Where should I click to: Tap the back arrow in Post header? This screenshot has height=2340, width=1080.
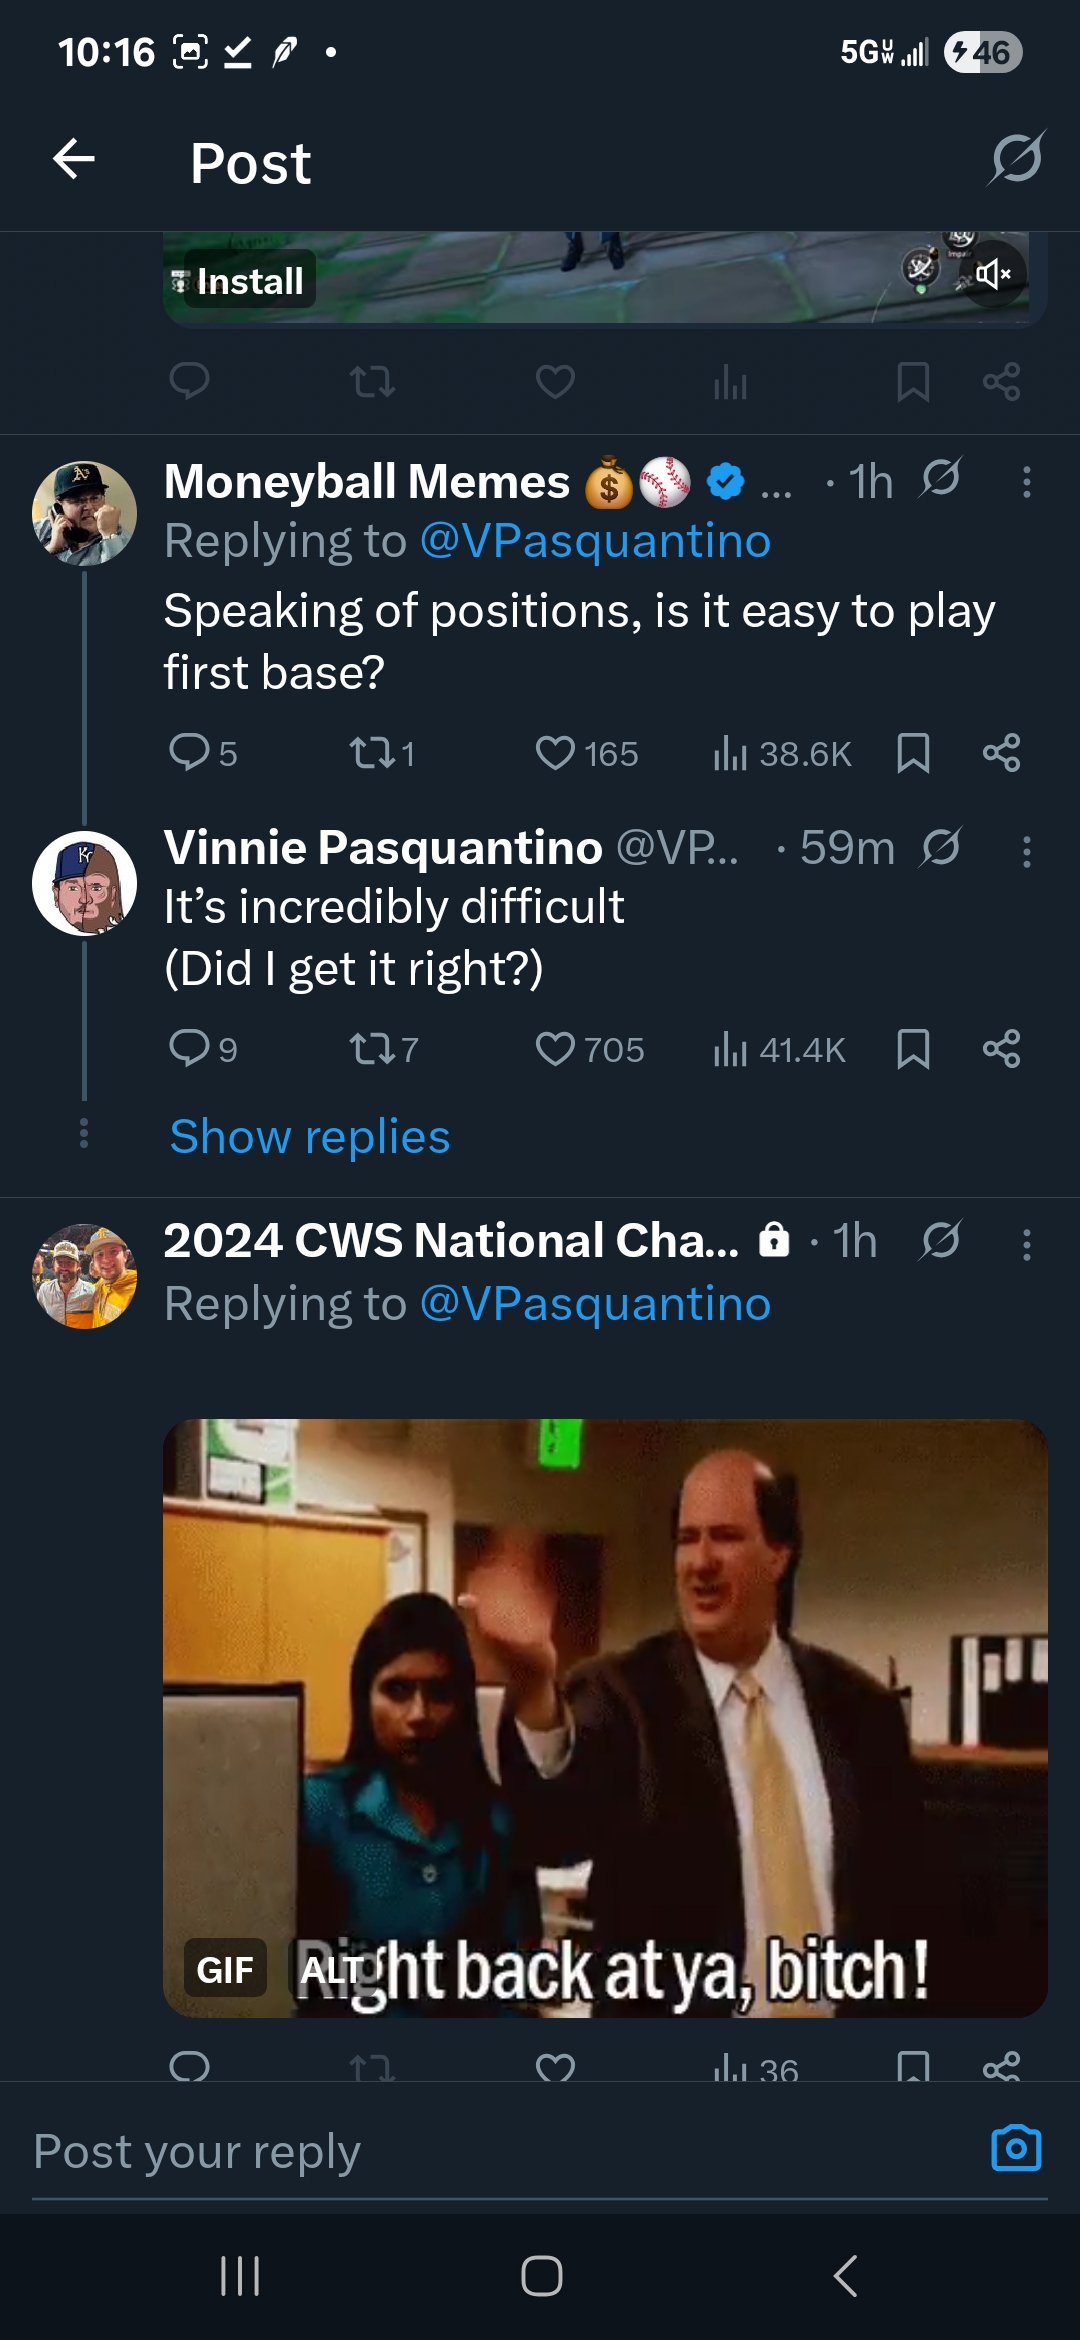[x=74, y=160]
